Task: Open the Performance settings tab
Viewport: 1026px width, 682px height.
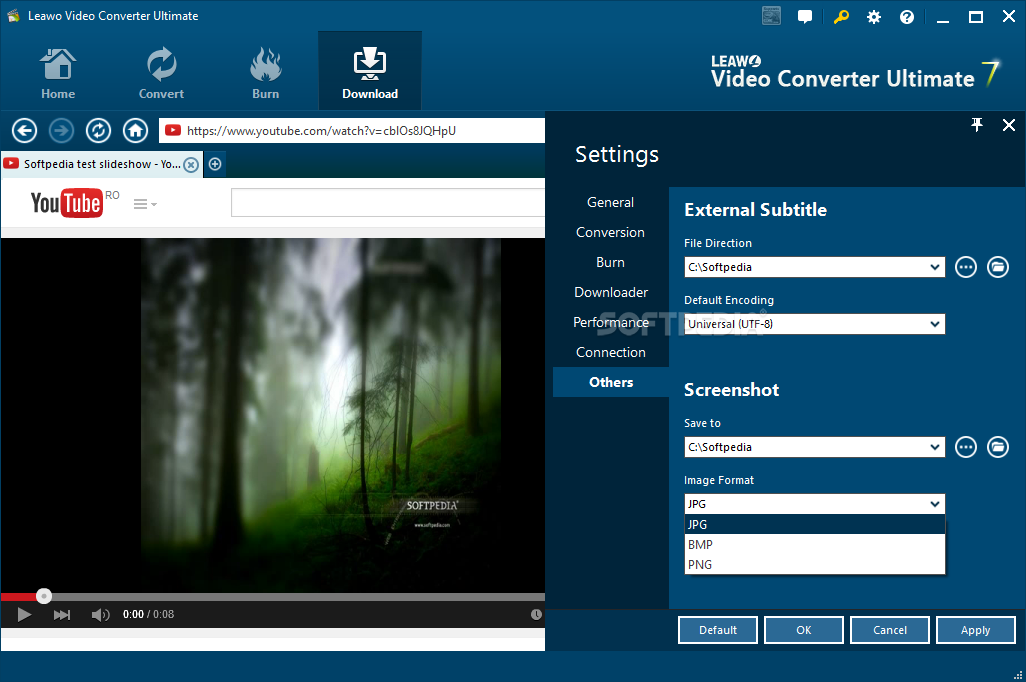Action: point(610,322)
